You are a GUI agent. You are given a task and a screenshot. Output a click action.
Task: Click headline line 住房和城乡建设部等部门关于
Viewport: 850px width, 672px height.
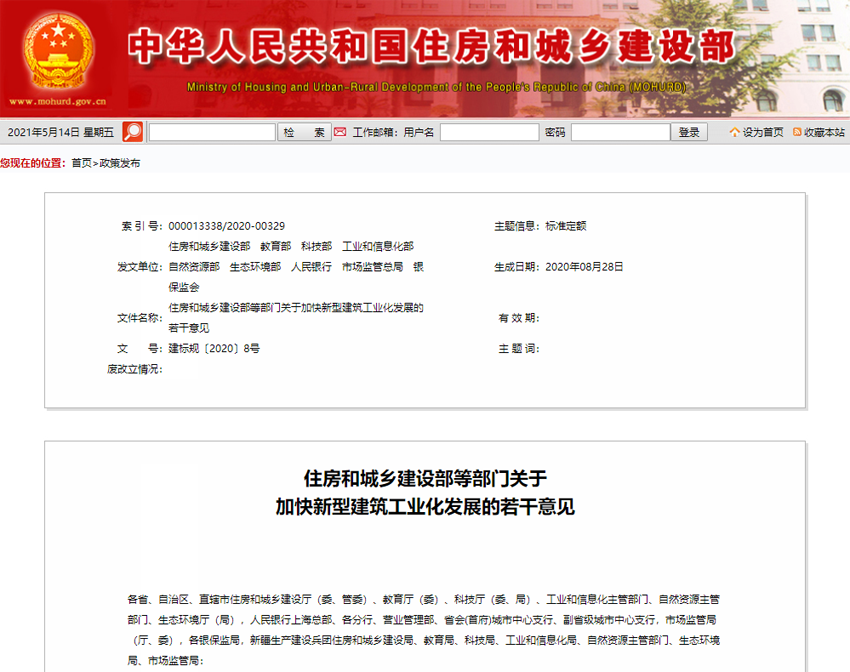click(425, 479)
